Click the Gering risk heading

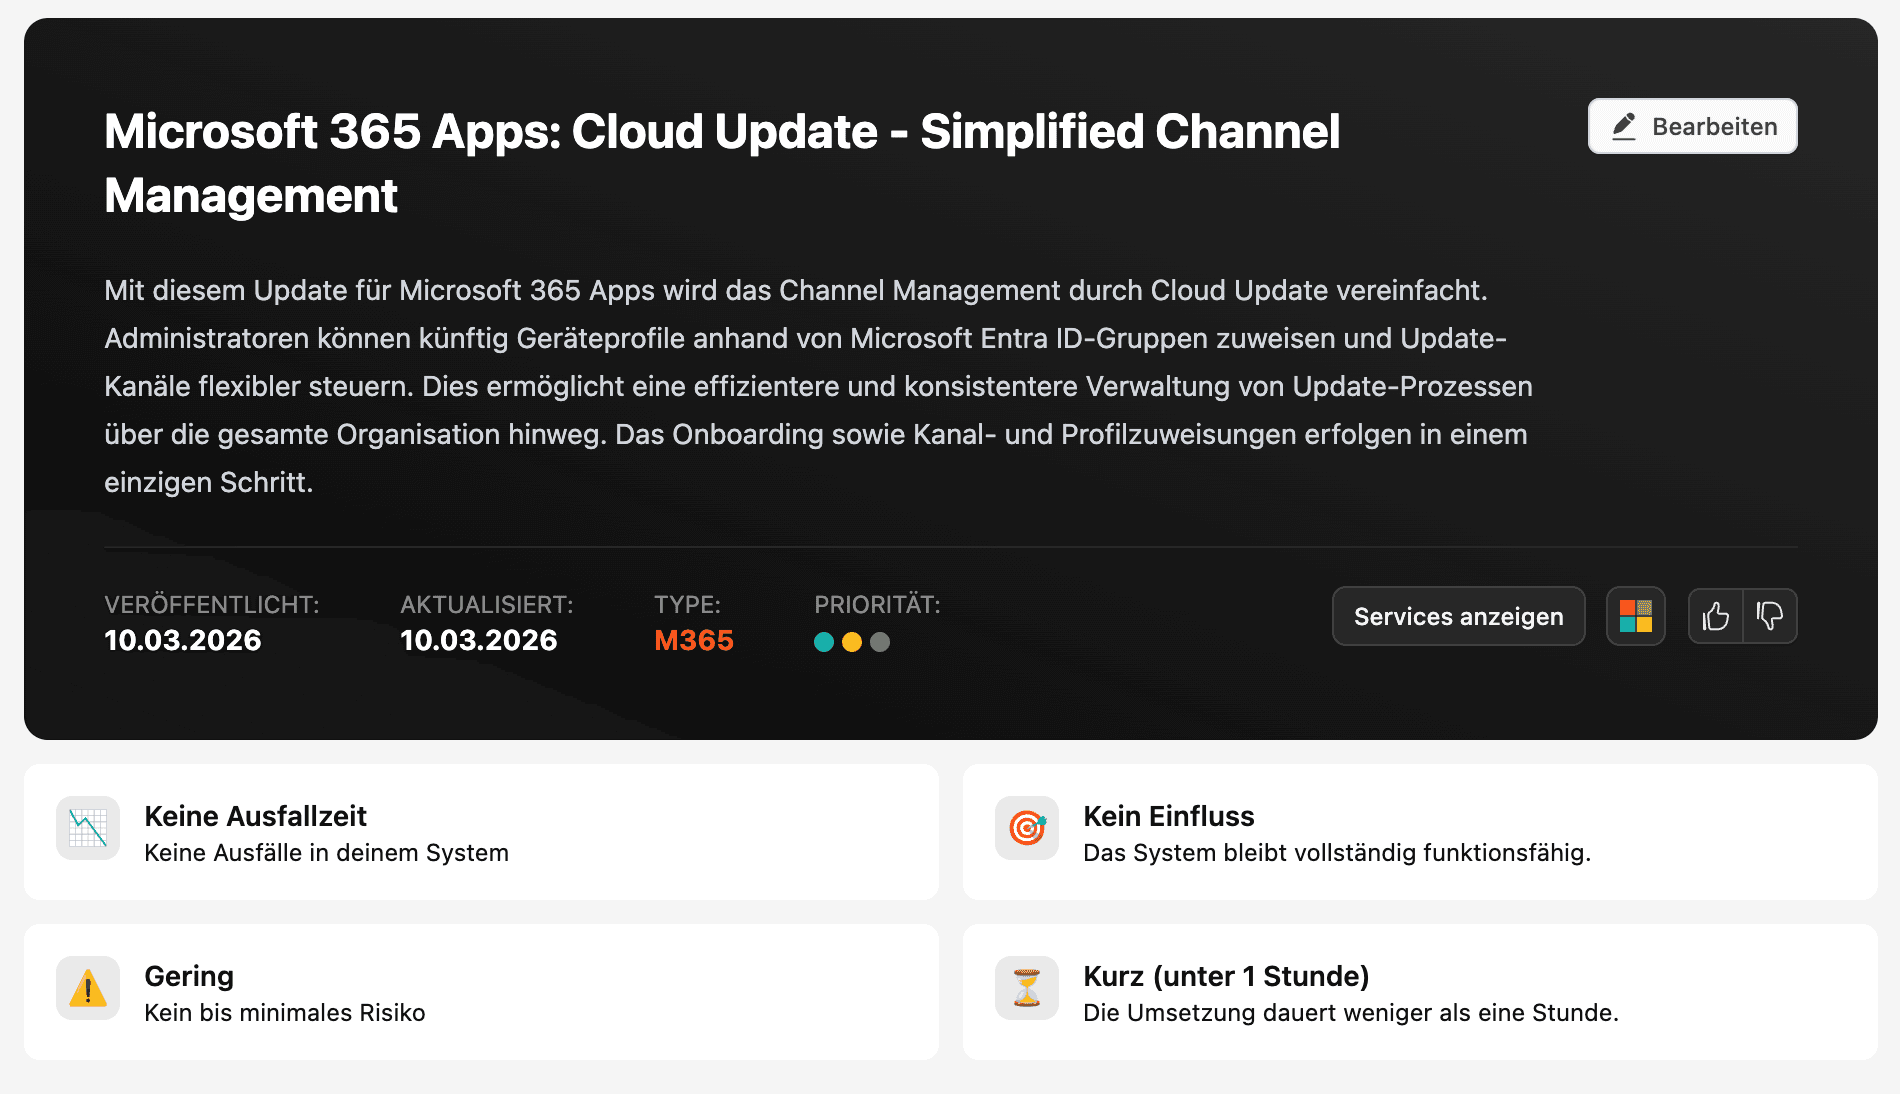(189, 976)
